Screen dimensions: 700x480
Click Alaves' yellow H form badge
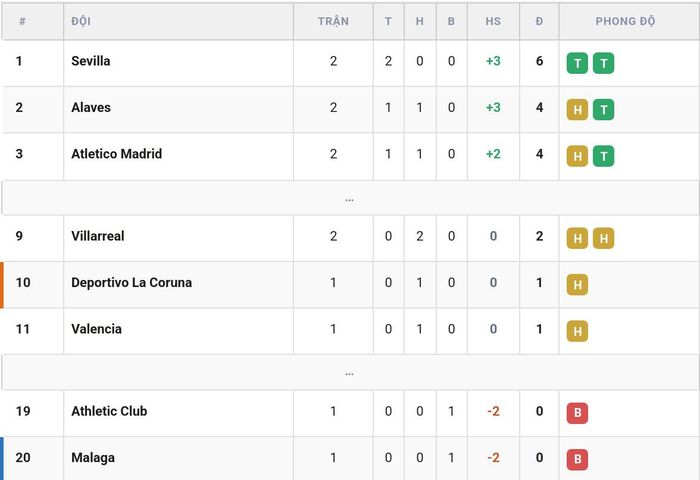(x=577, y=109)
